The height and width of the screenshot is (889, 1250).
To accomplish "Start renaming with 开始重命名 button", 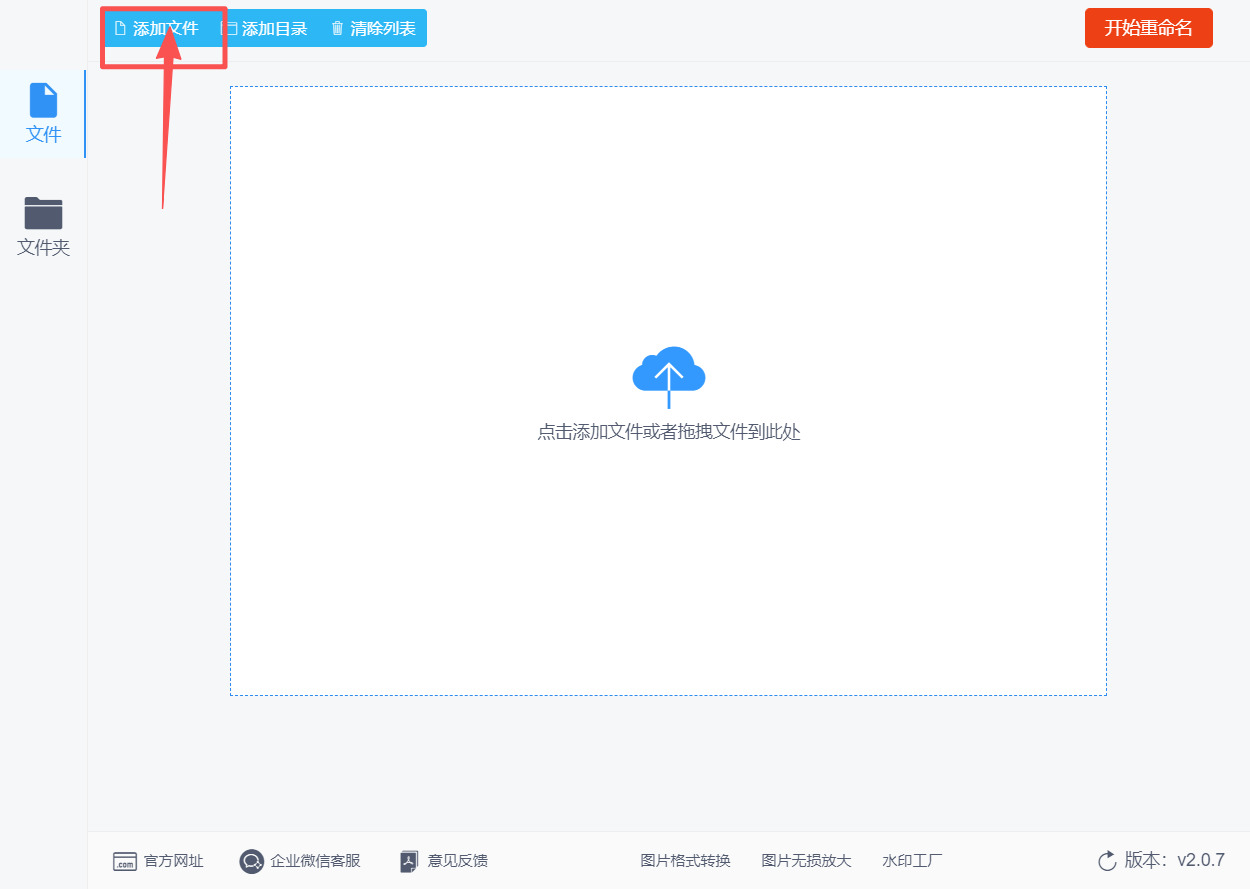I will (x=1148, y=28).
